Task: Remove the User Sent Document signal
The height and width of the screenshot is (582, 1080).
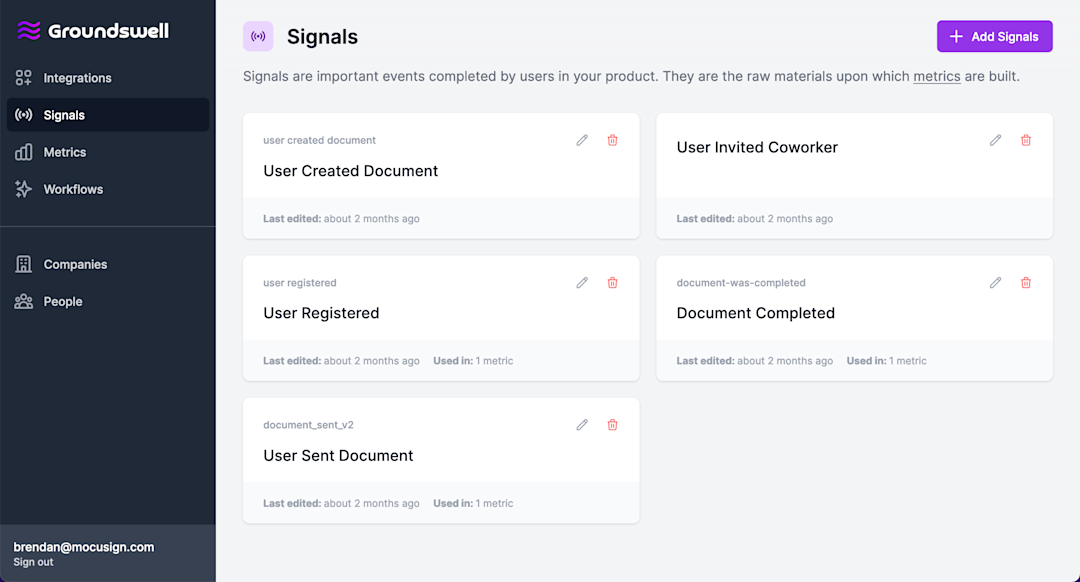Action: (613, 425)
